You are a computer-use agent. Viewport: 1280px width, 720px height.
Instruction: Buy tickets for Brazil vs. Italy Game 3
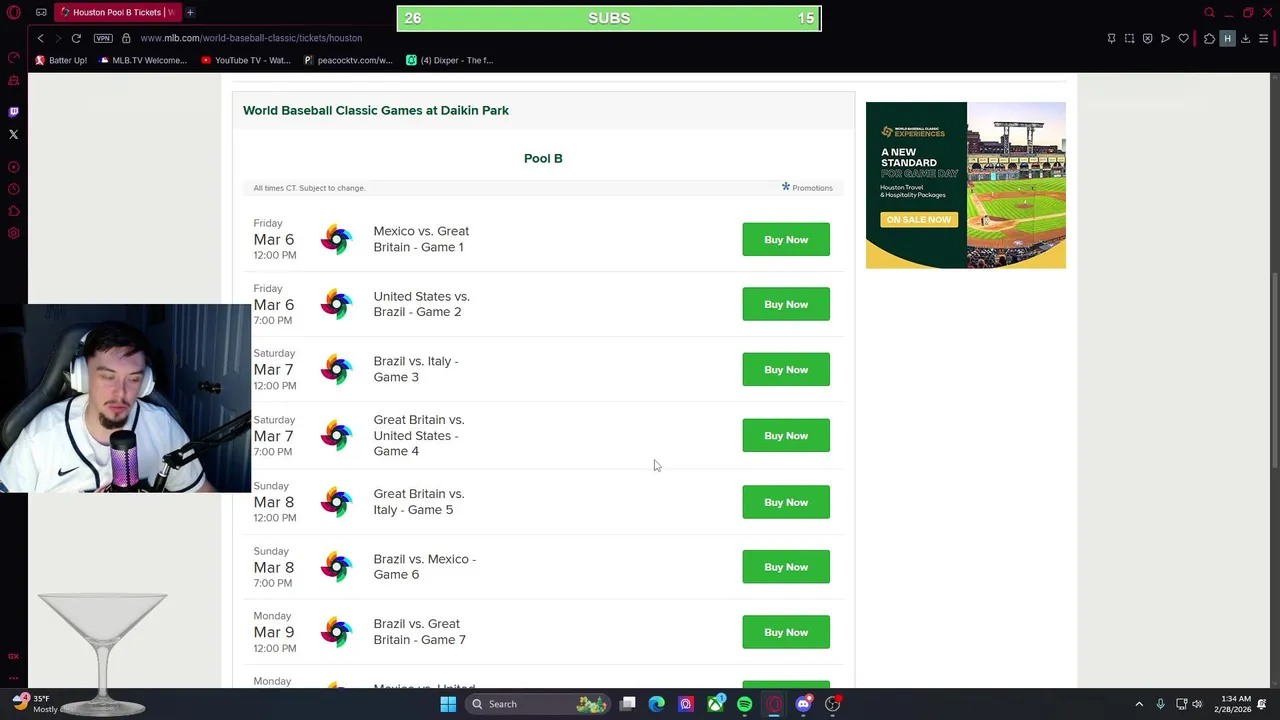(x=786, y=370)
